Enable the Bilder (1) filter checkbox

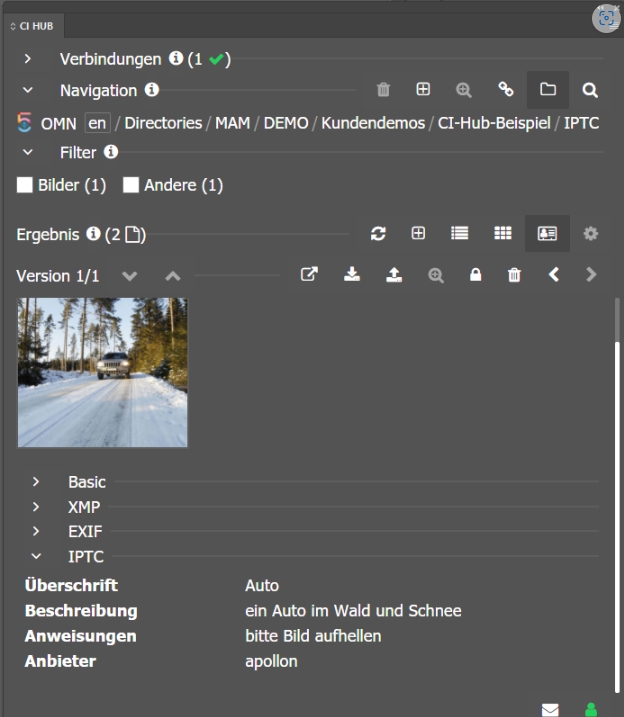click(x=26, y=185)
